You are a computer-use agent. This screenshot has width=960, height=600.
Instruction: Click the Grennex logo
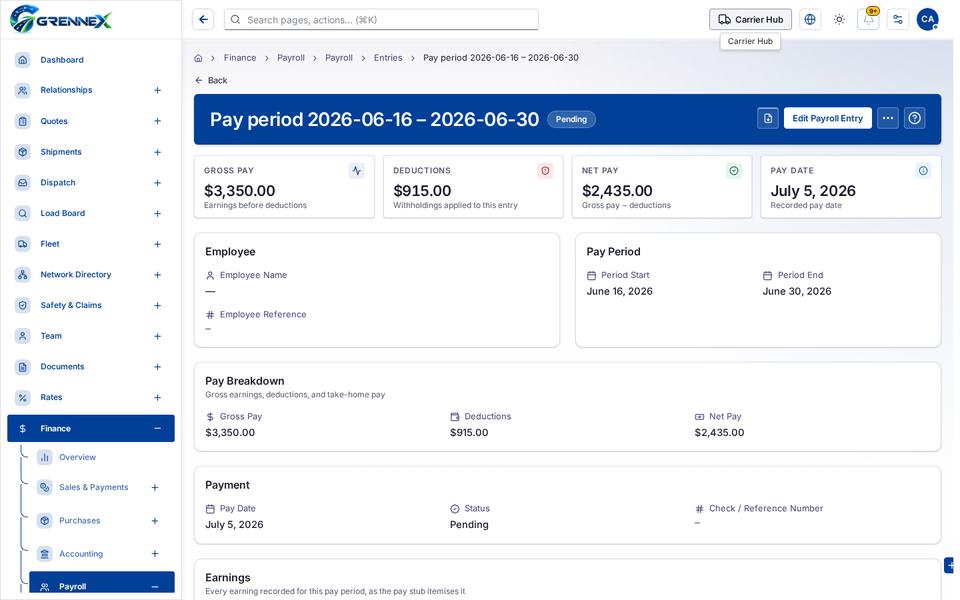[61, 19]
